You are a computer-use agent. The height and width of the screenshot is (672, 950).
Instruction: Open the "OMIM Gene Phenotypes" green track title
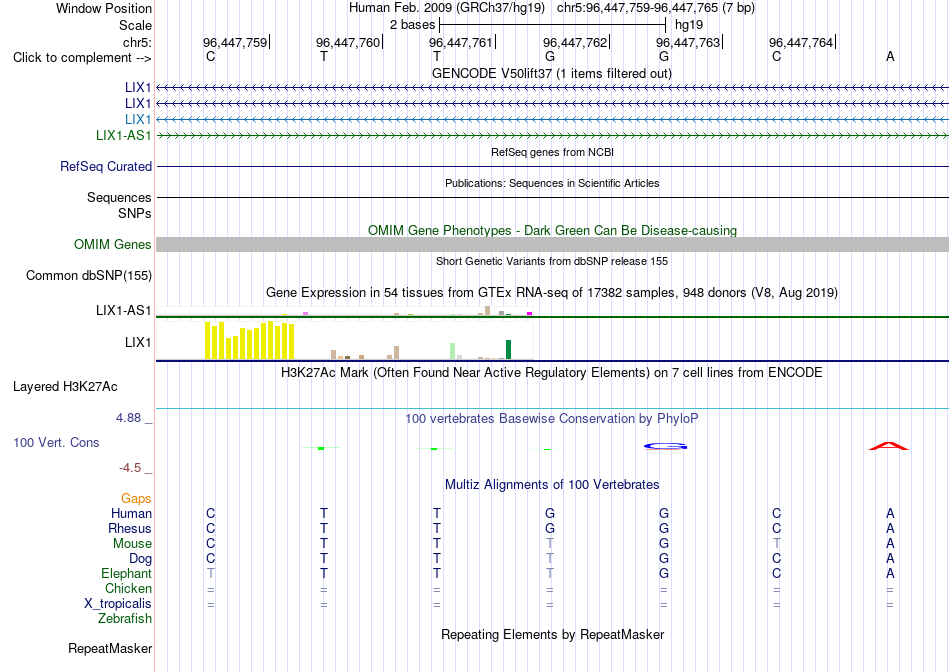(552, 230)
